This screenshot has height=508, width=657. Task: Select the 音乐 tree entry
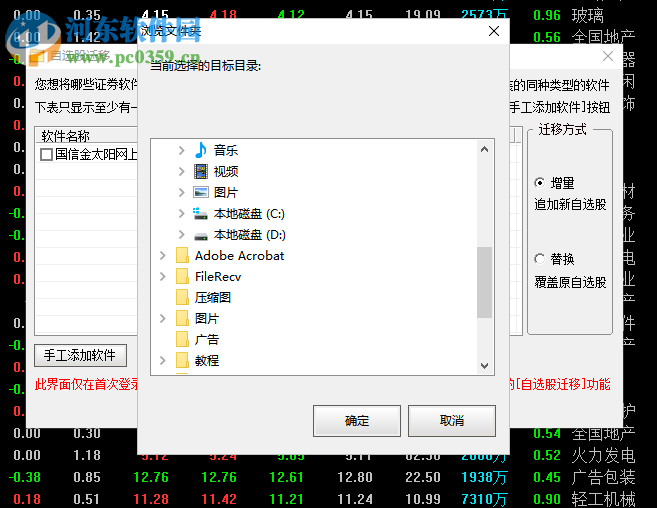[226, 150]
